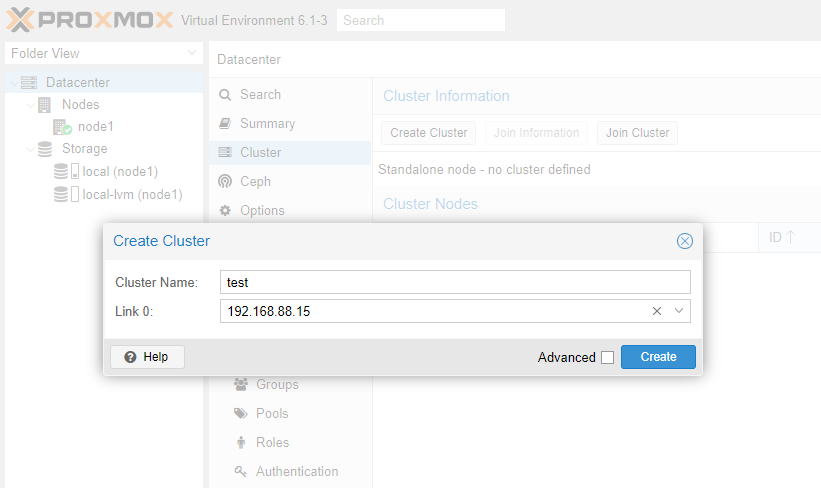Select the Options menu item
Image resolution: width=821 pixels, height=488 pixels.
point(262,210)
